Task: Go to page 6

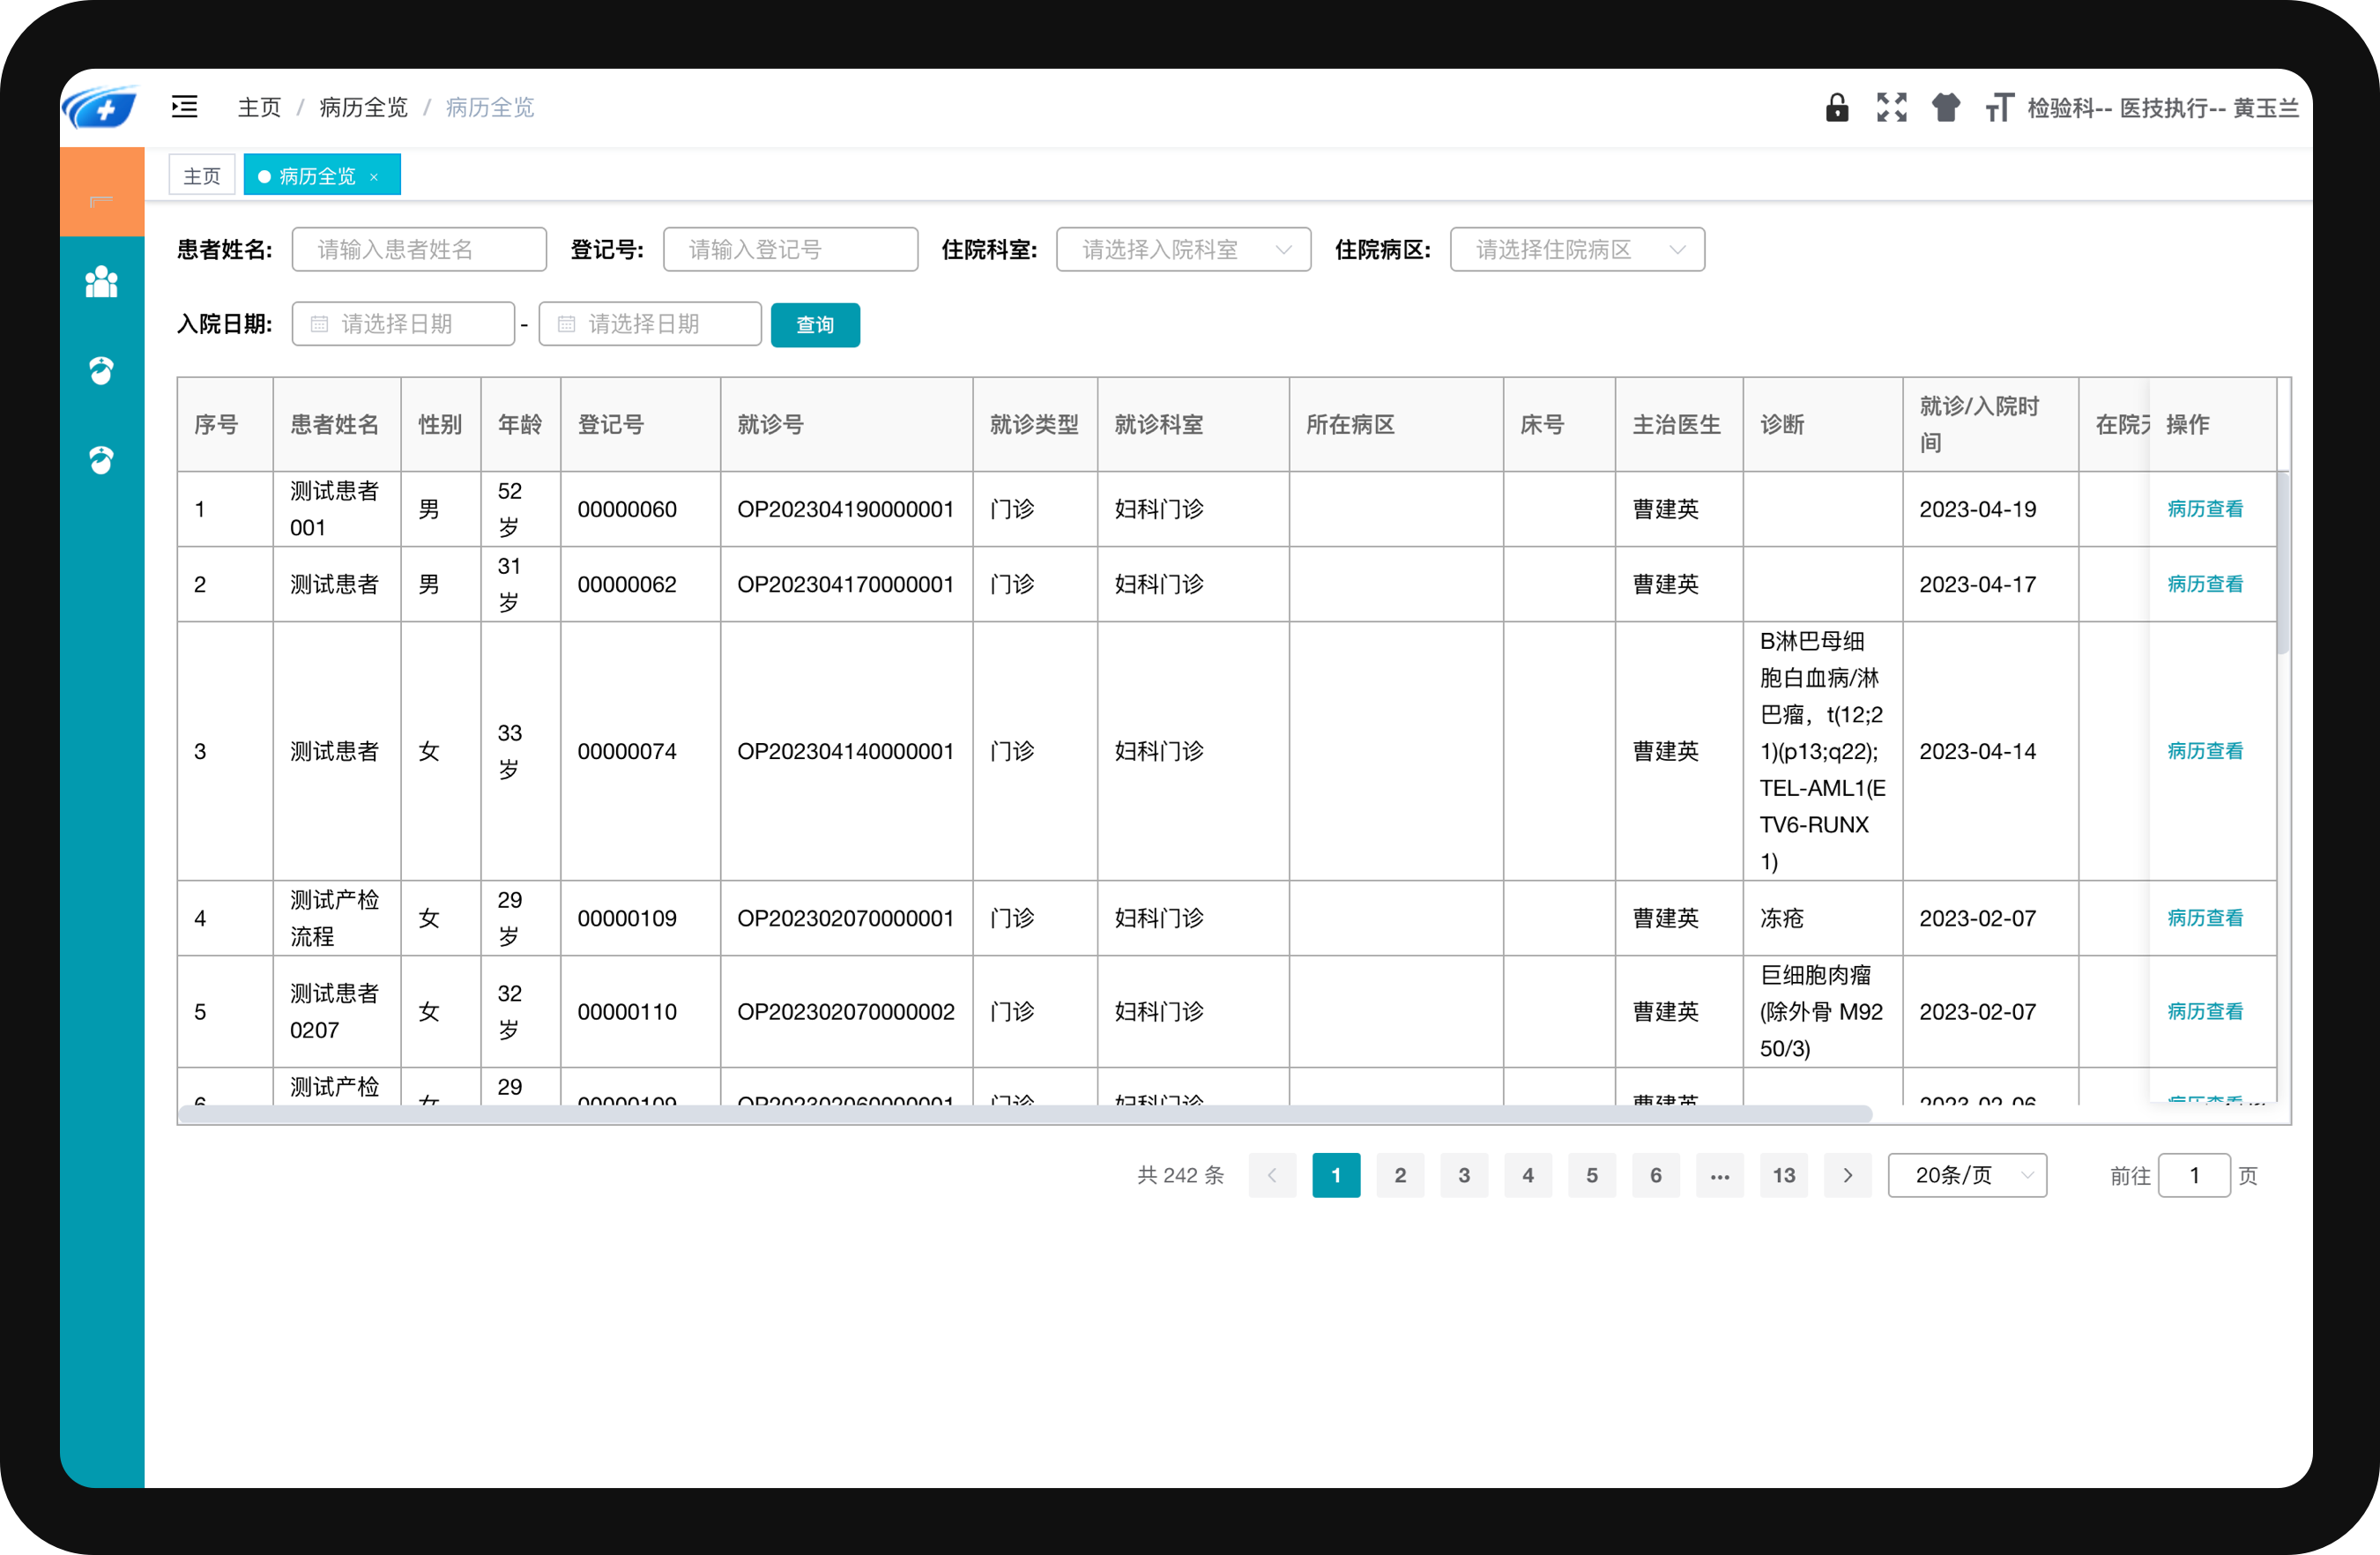Action: [x=1656, y=1175]
